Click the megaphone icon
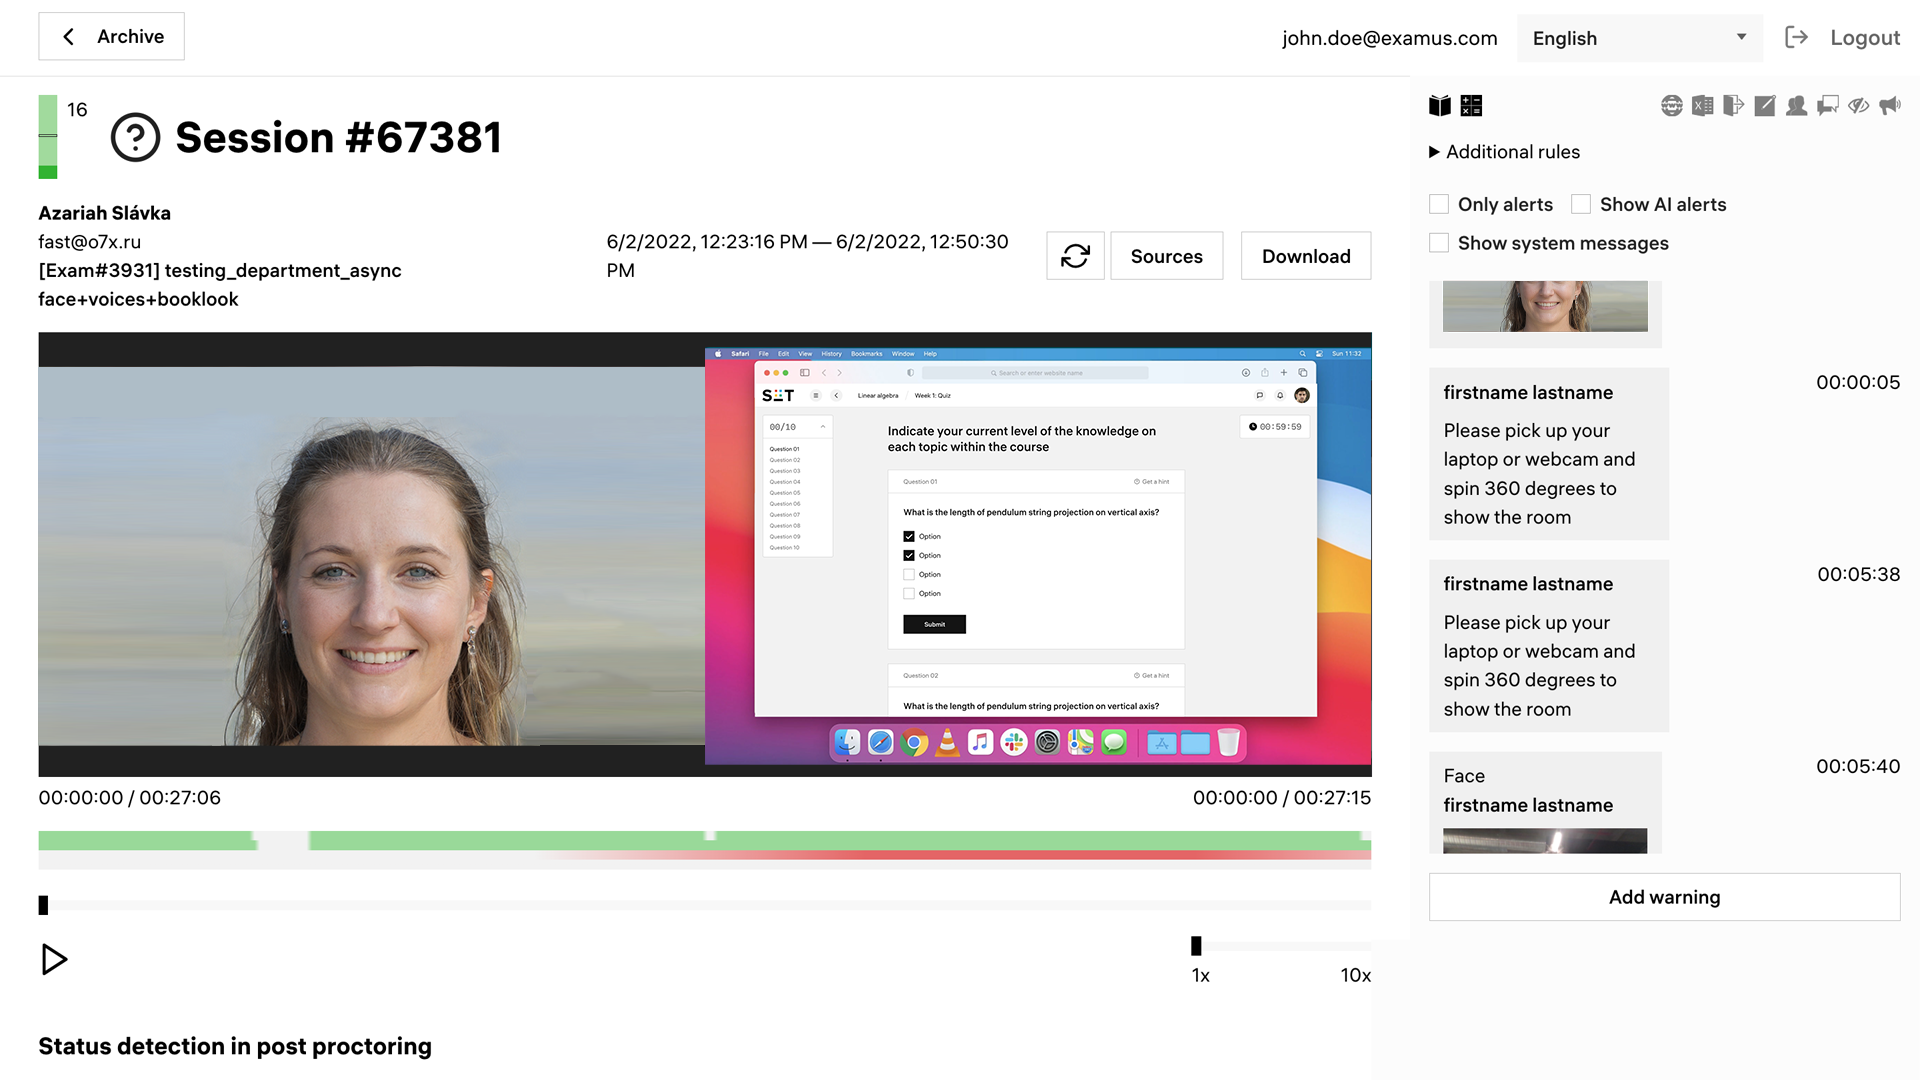1920x1080 pixels. 1890,106
